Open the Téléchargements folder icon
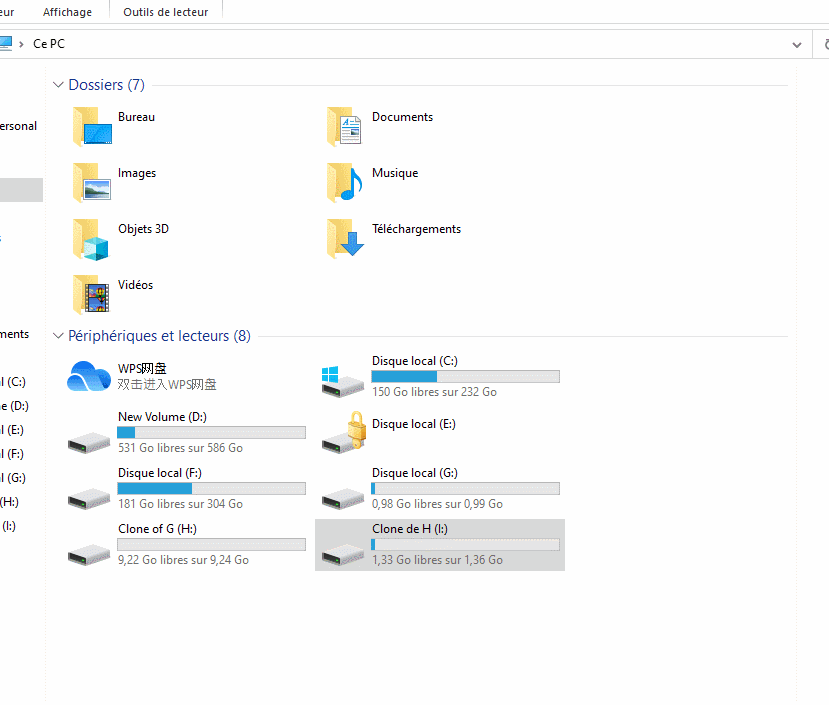The width and height of the screenshot is (829, 705). (346, 239)
